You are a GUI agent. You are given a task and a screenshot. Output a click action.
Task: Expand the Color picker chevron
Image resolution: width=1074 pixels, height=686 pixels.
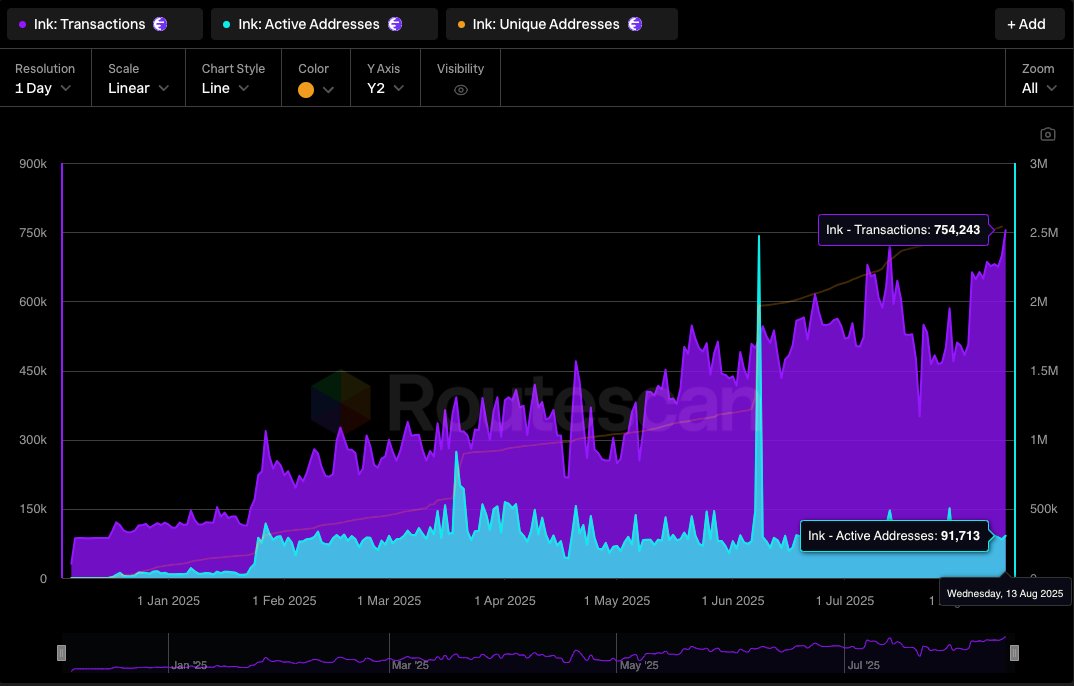pos(328,90)
